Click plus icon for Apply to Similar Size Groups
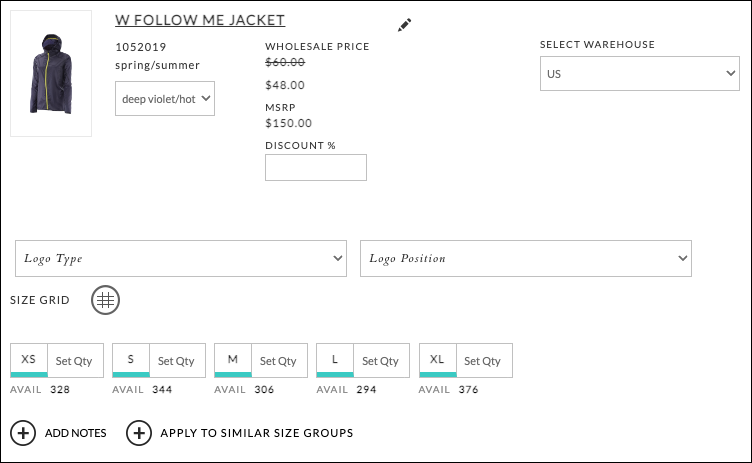 pyautogui.click(x=139, y=433)
